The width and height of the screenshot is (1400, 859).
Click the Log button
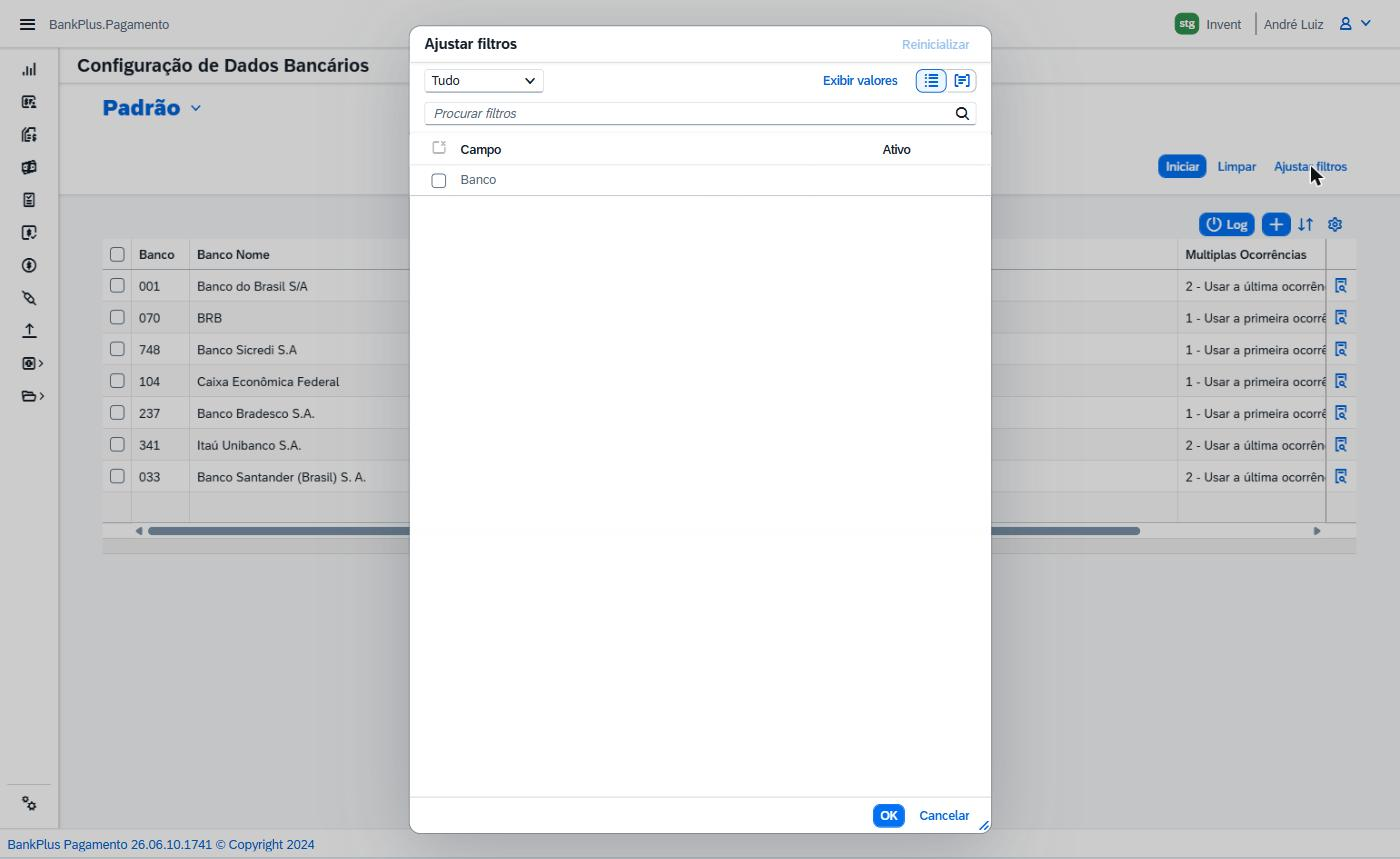(x=1227, y=225)
